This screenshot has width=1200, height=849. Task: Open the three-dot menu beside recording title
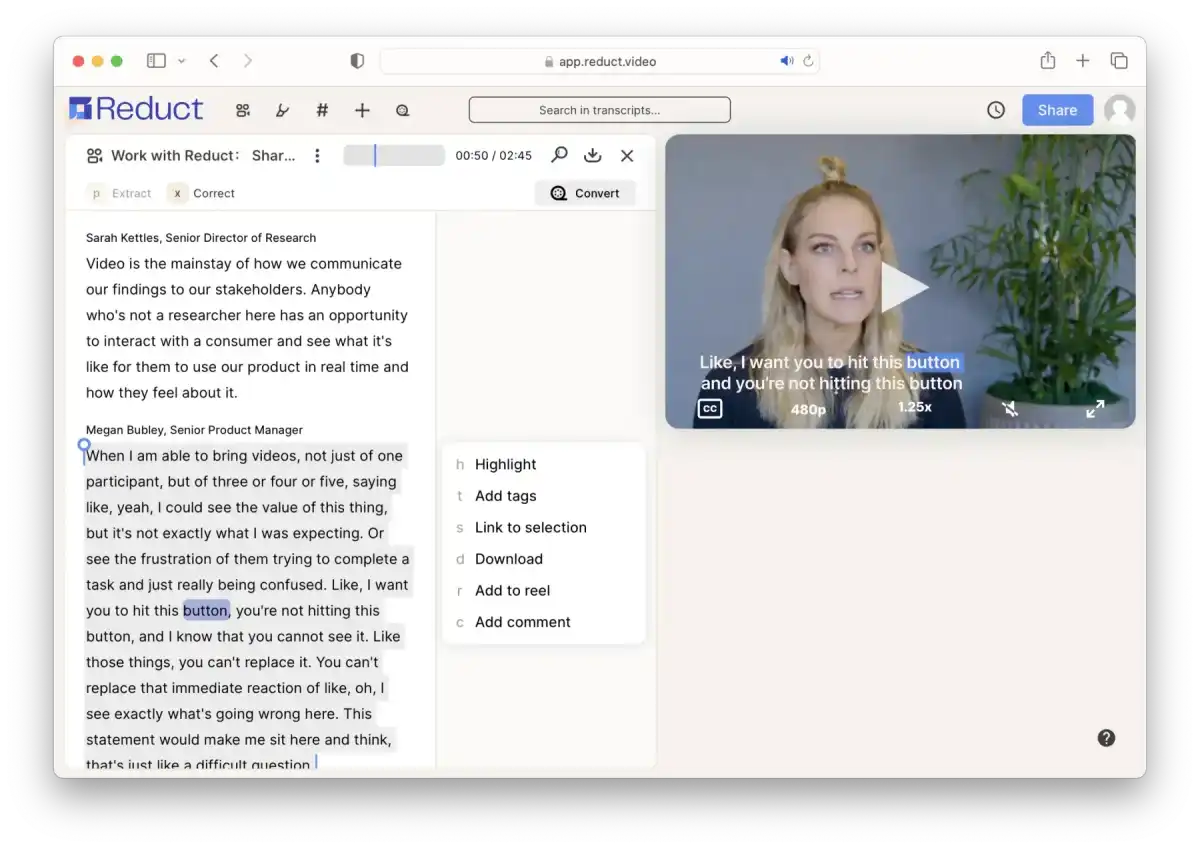[317, 155]
